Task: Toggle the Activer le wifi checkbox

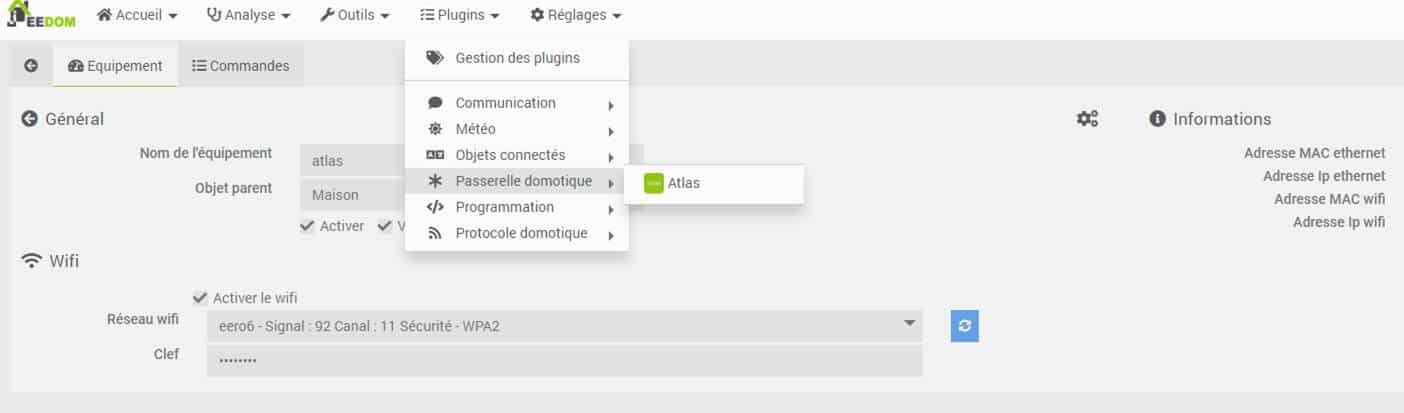Action: tap(200, 298)
